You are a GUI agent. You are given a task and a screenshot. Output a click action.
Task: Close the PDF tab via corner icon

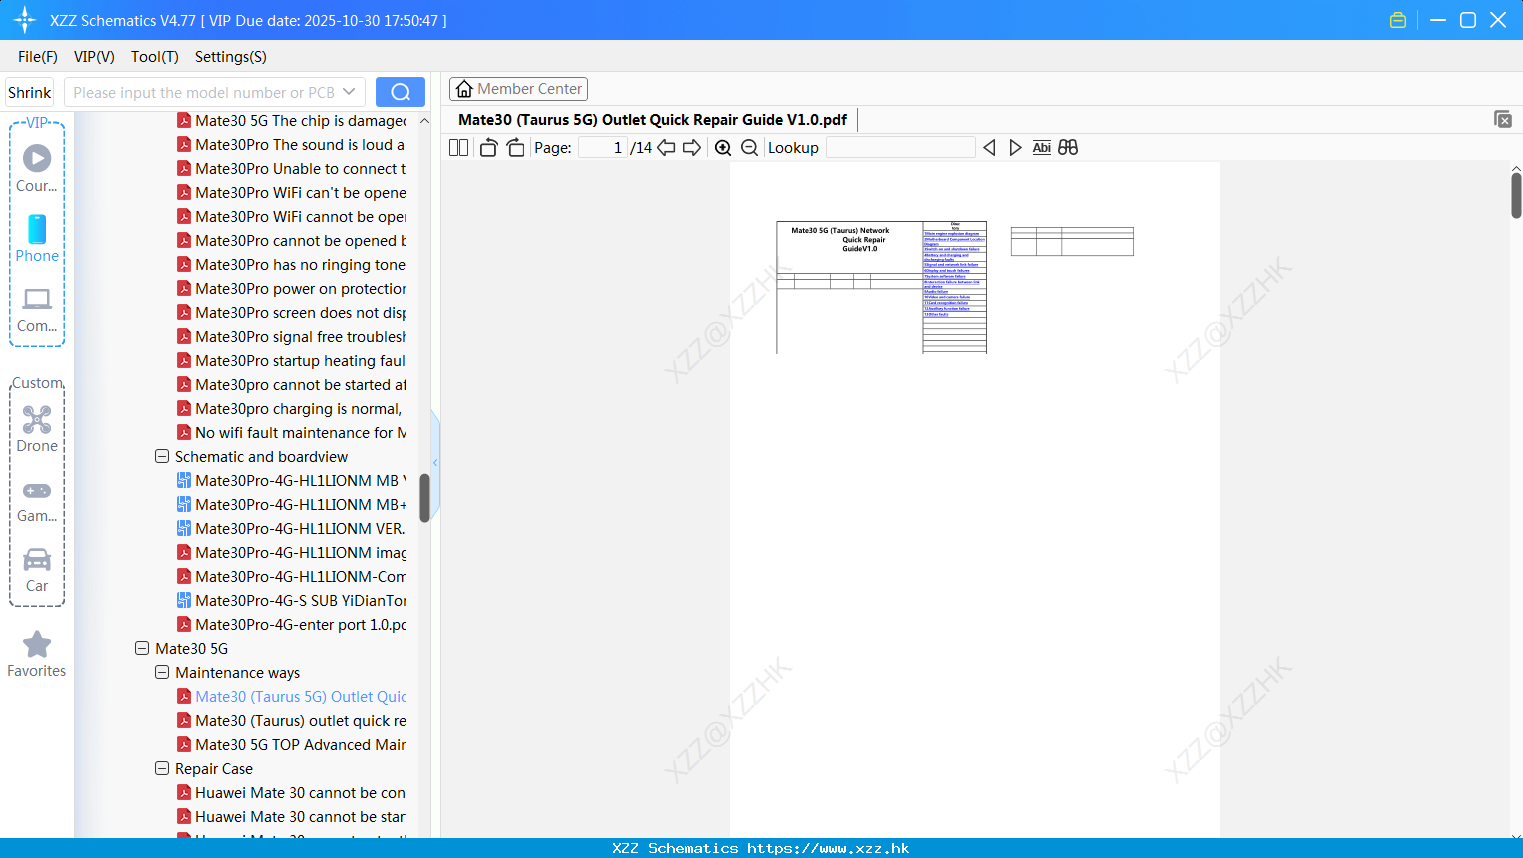(1503, 119)
